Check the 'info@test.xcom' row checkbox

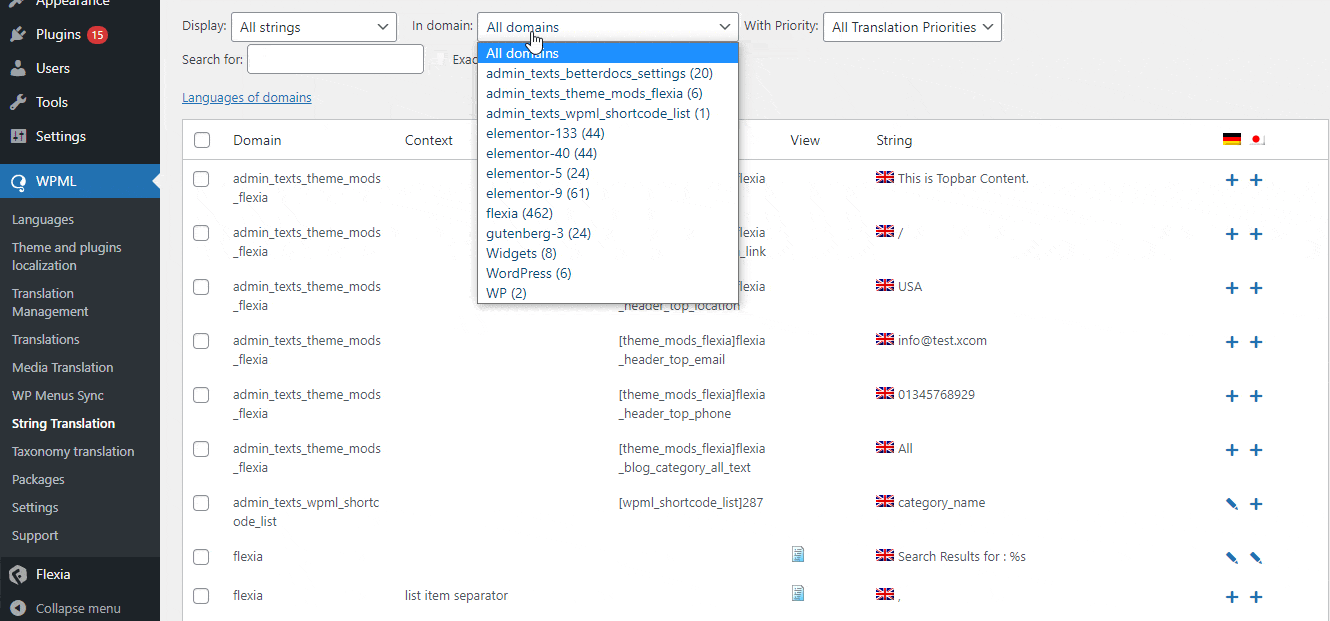(x=202, y=341)
